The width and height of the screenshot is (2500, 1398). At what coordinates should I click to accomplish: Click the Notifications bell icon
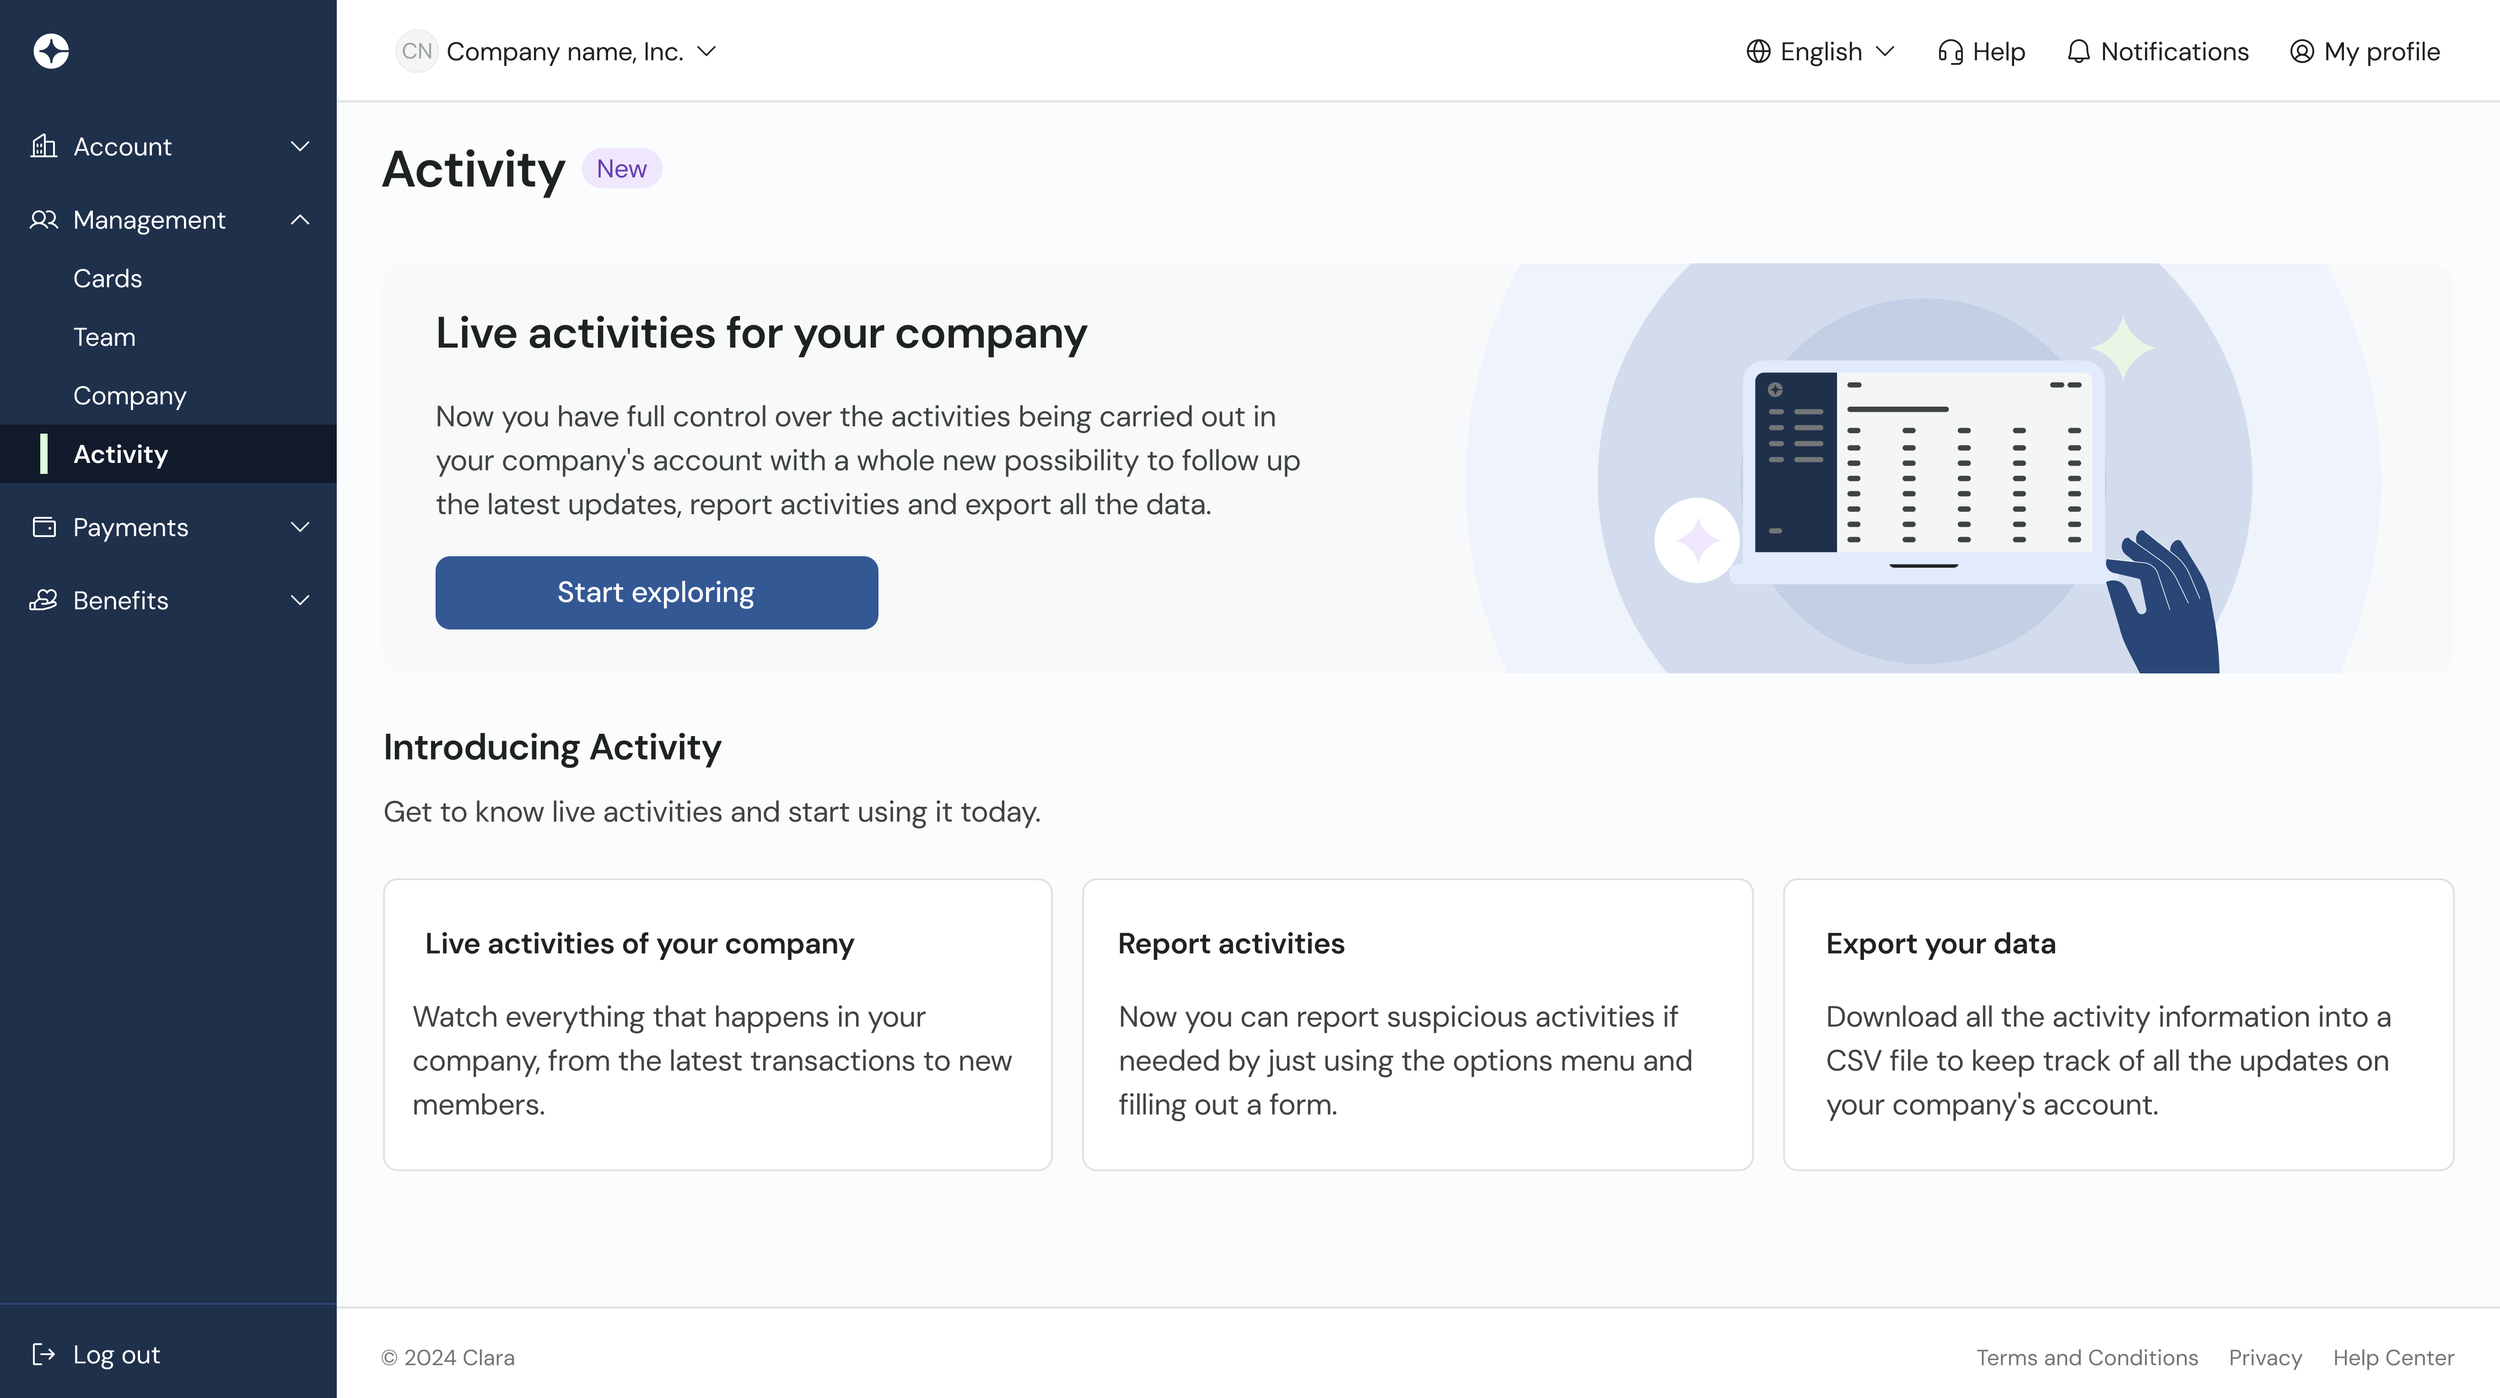click(x=2078, y=51)
